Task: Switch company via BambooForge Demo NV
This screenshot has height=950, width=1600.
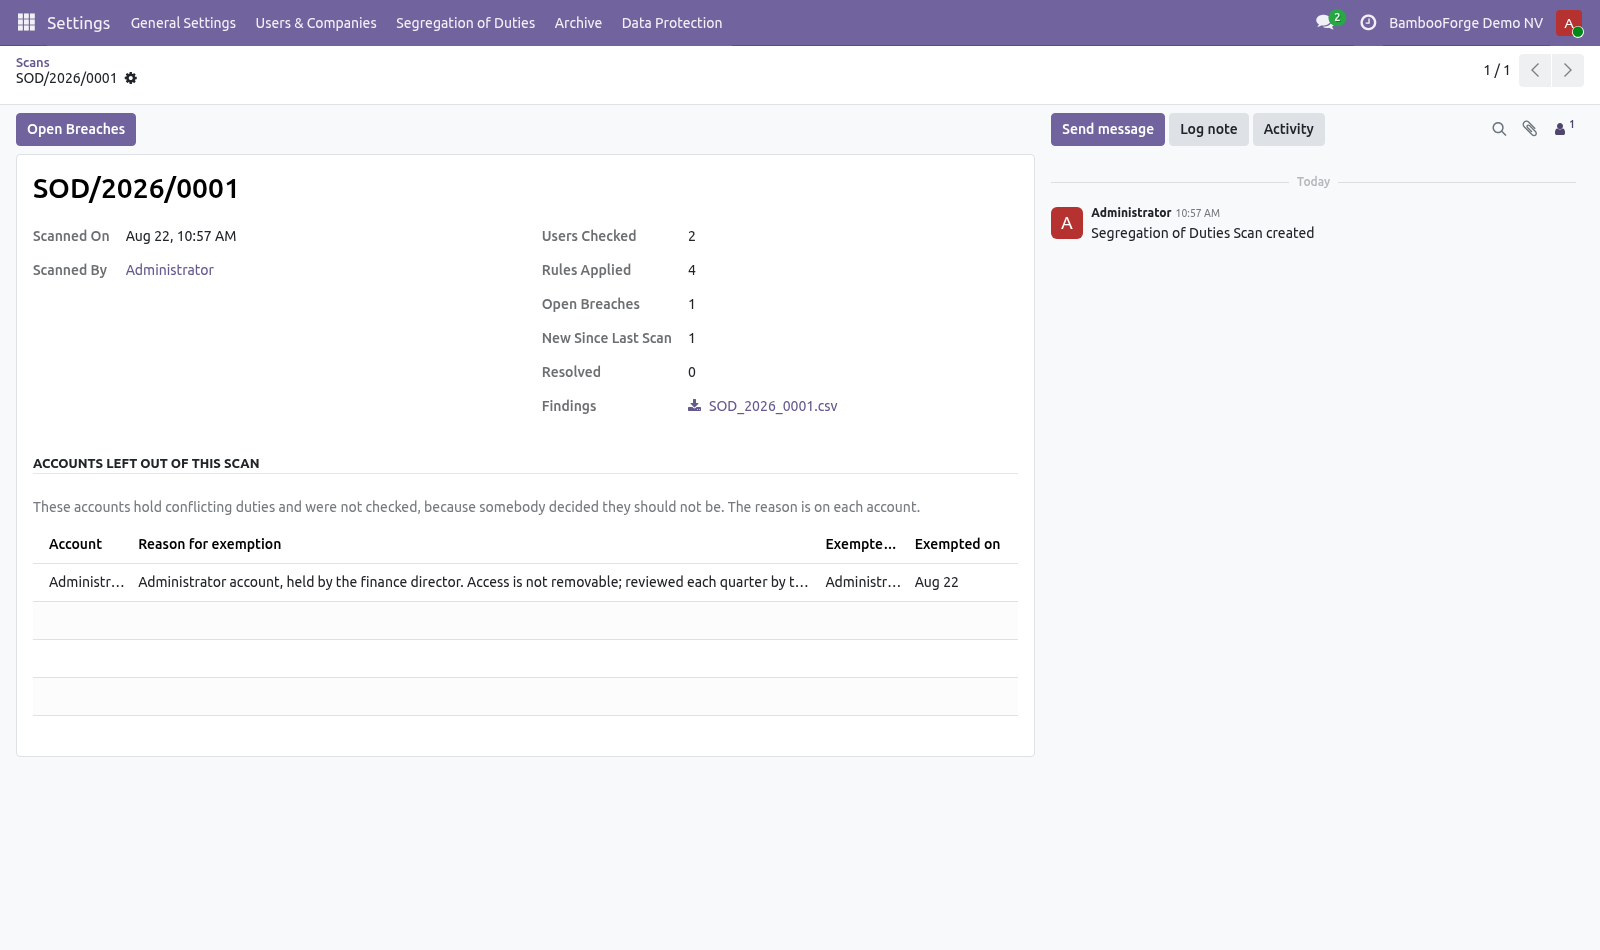Action: pos(1466,22)
